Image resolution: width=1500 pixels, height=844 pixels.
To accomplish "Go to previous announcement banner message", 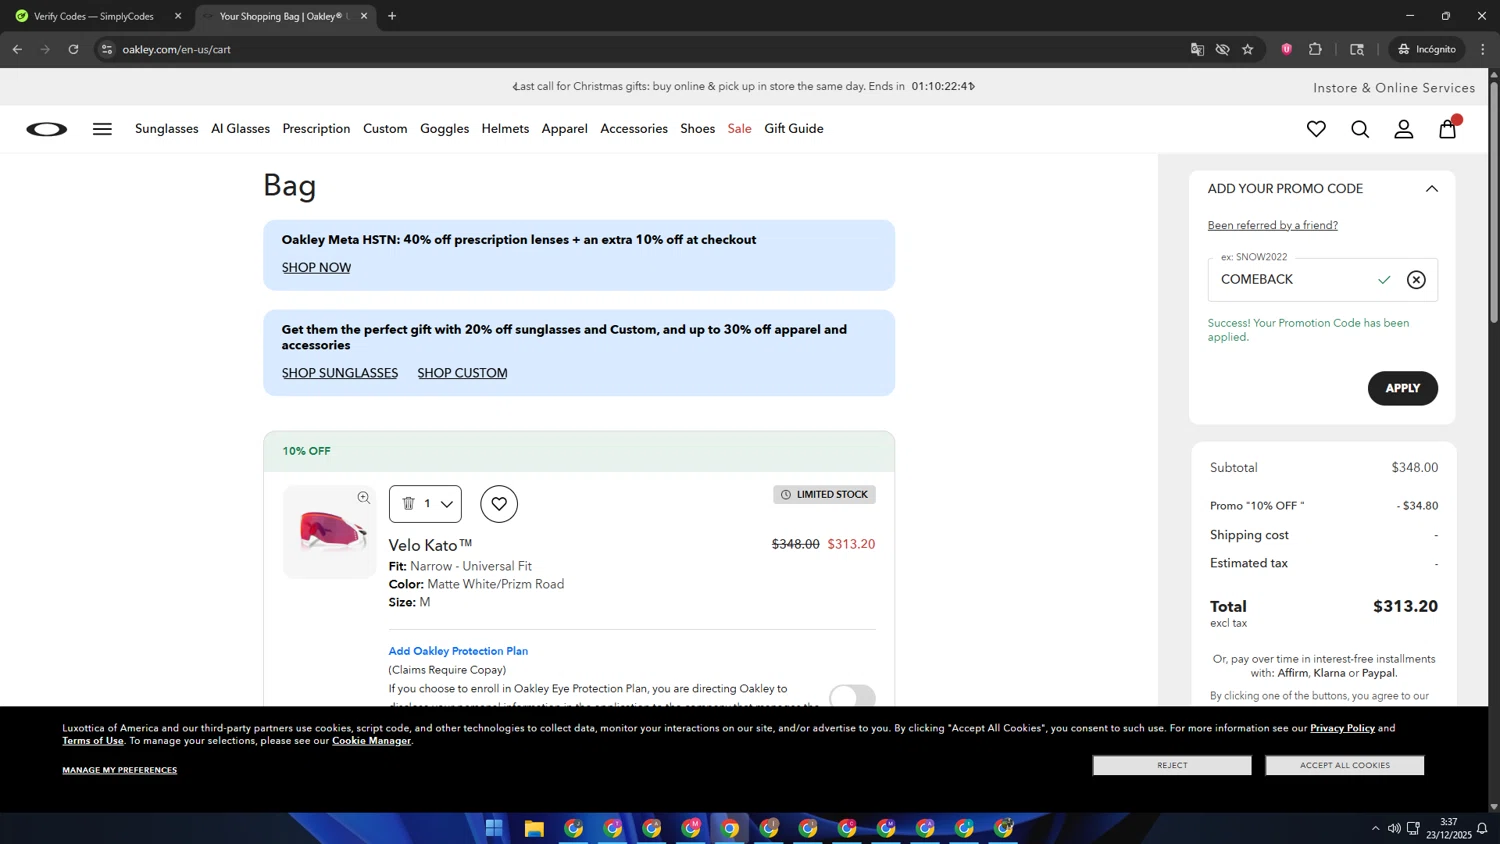I will tap(516, 87).
